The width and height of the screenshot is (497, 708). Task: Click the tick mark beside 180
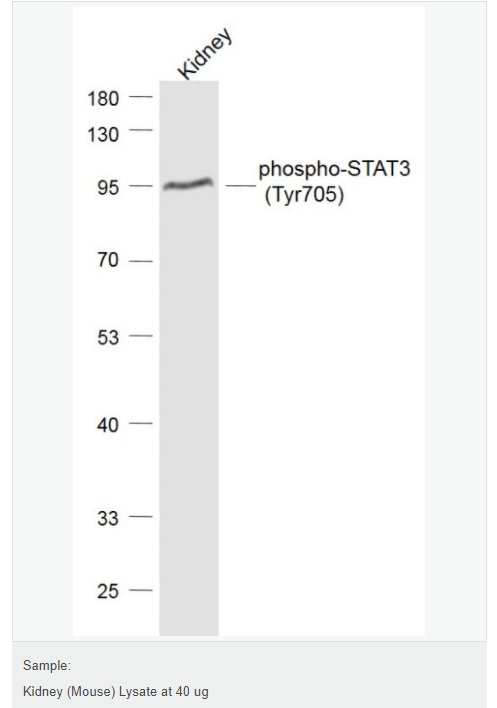(x=141, y=97)
